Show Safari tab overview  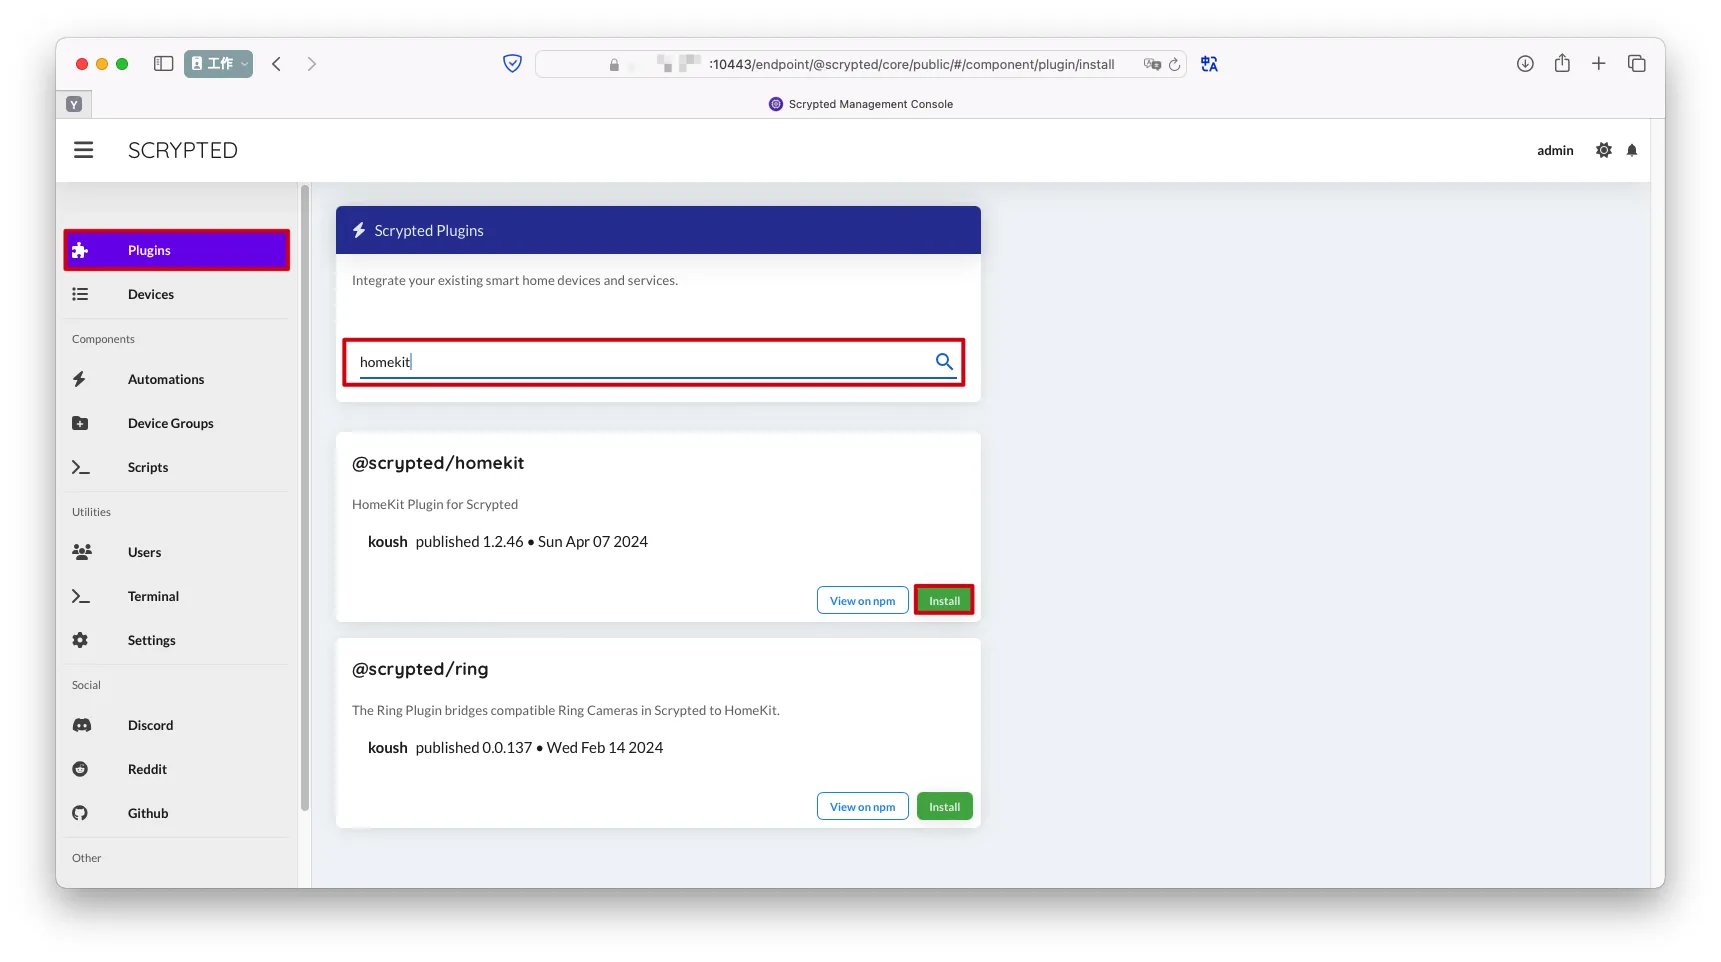[x=1637, y=64]
